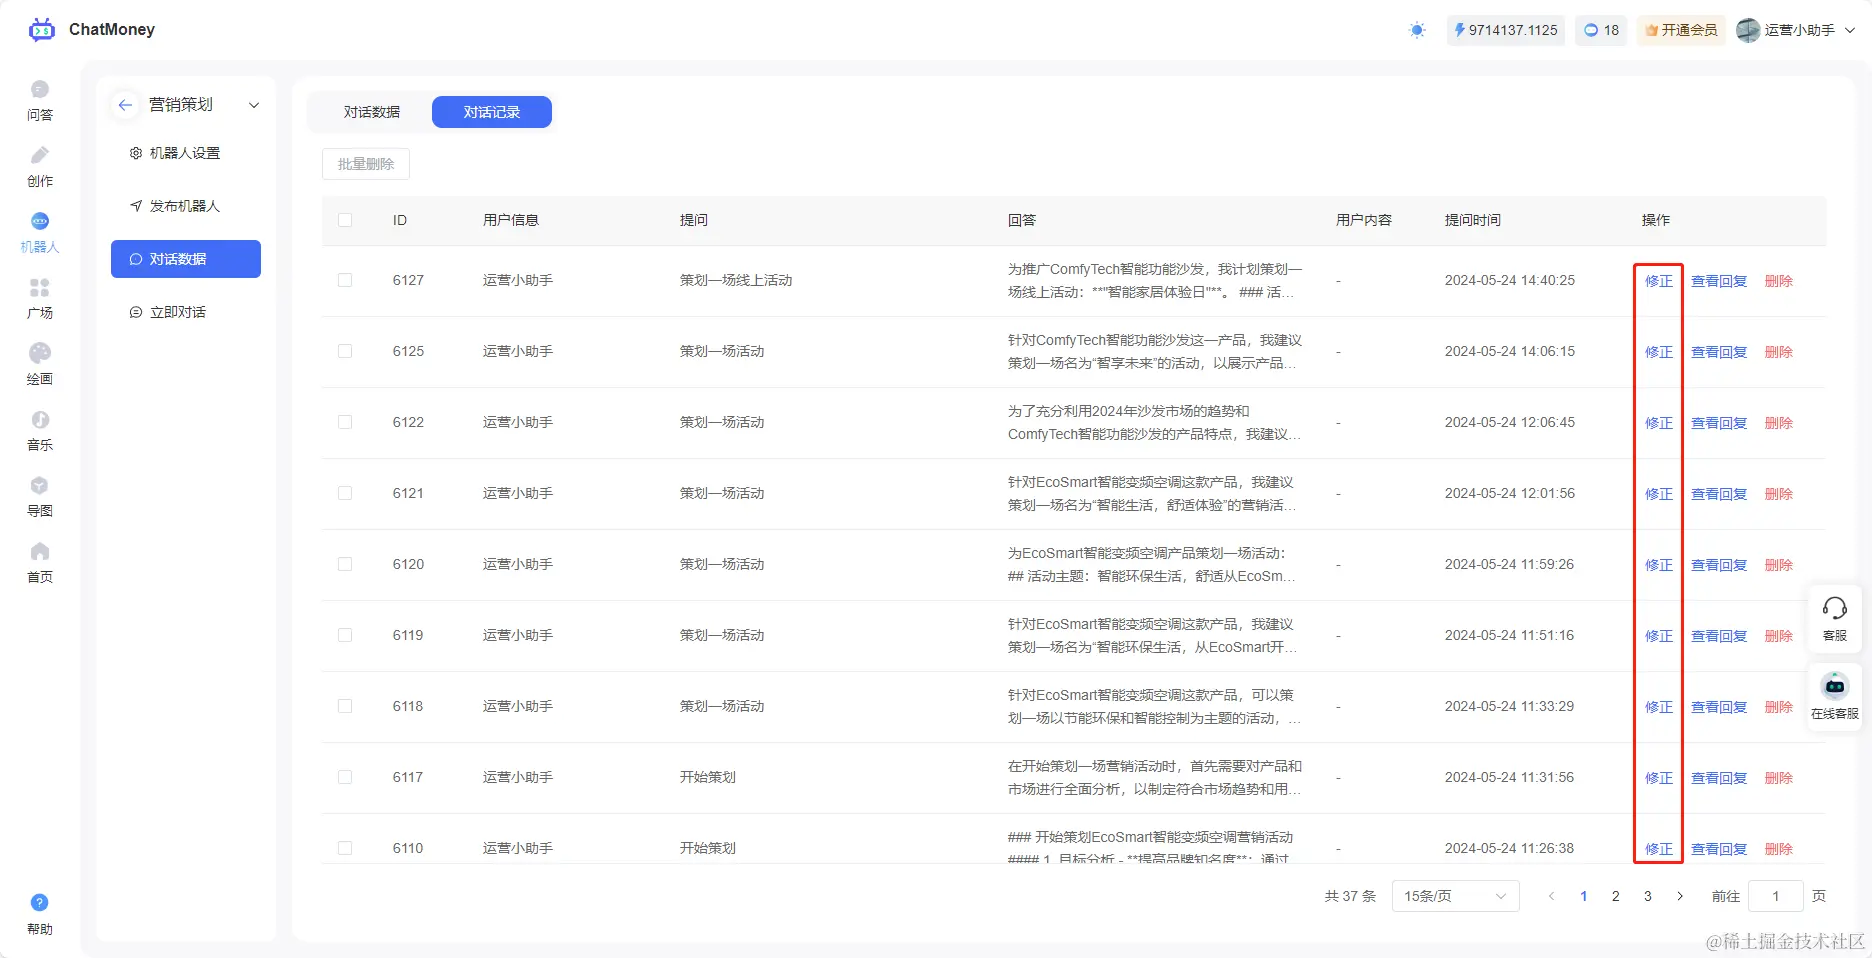Expand the 运营小助手 account menu chevron
Viewport: 1872px width, 958px height.
click(1850, 30)
